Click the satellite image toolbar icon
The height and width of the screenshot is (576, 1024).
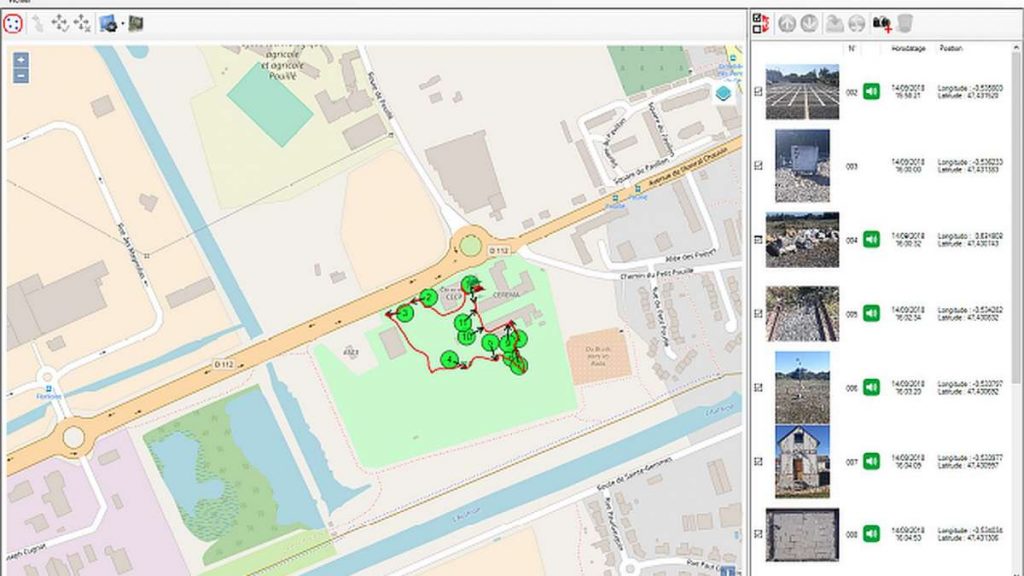click(x=136, y=24)
